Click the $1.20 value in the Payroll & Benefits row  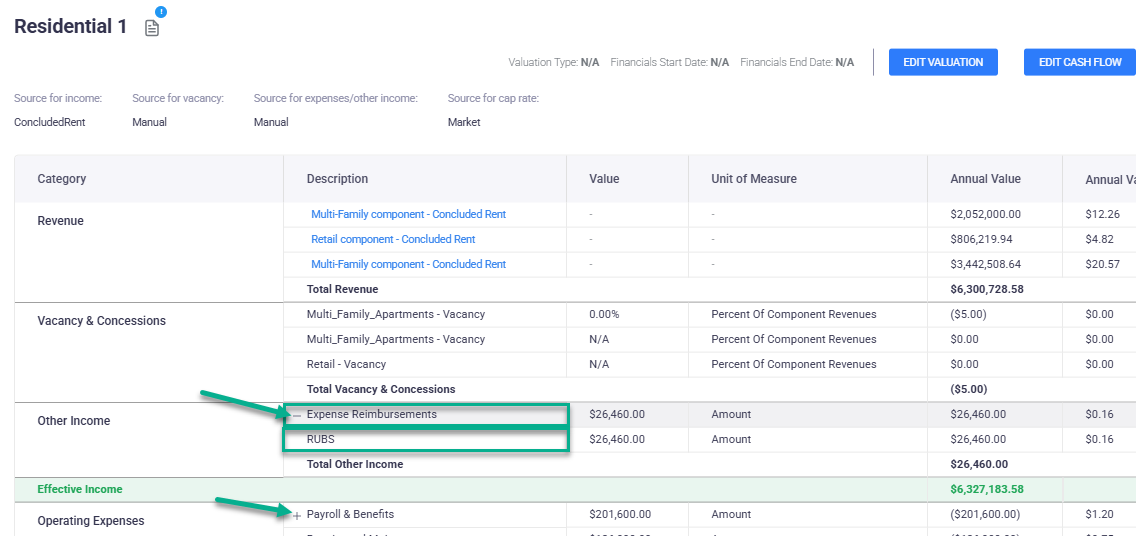pyautogui.click(x=1098, y=514)
